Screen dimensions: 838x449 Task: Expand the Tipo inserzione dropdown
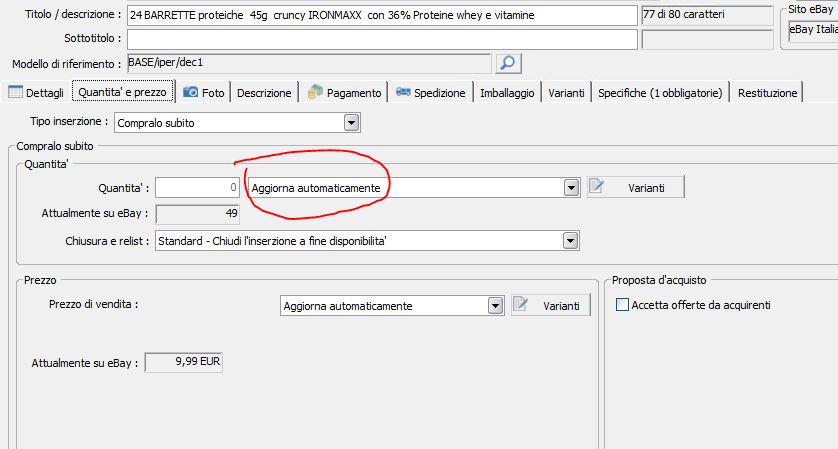click(351, 123)
